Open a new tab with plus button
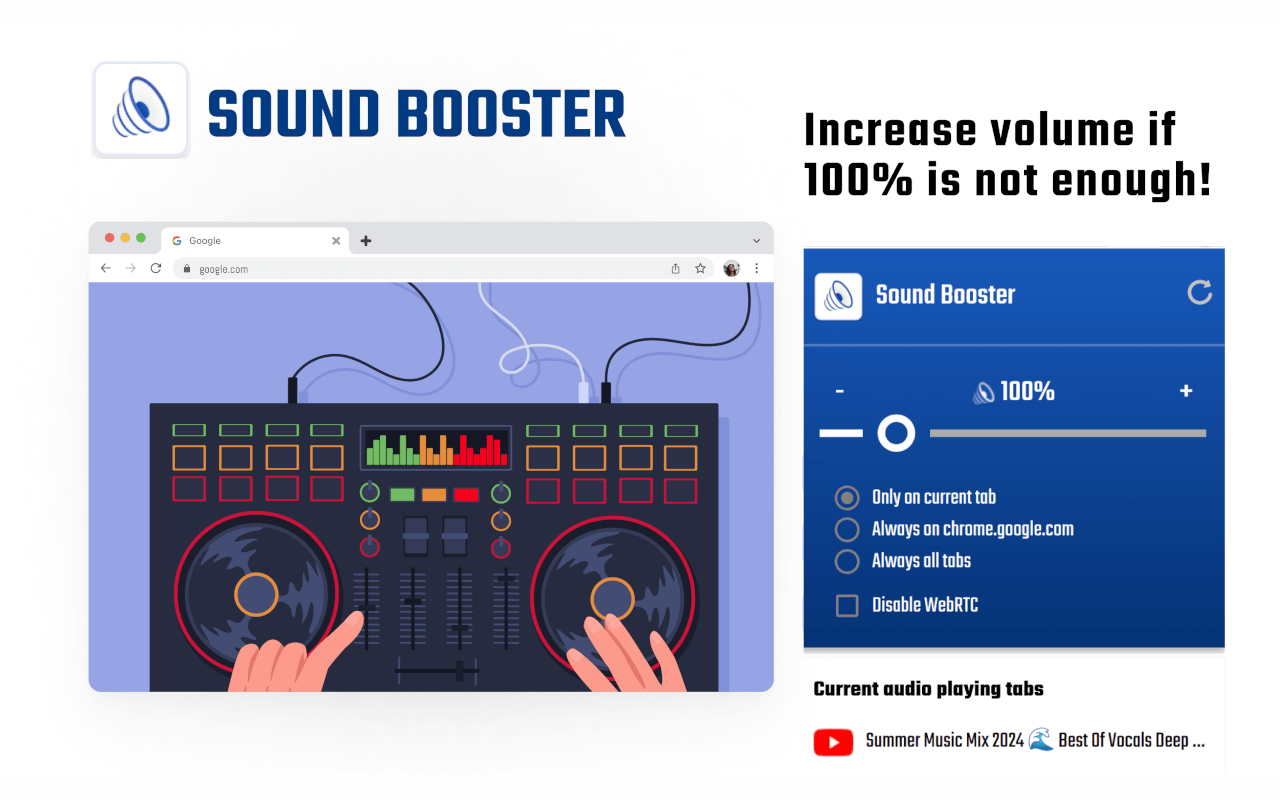 366,241
